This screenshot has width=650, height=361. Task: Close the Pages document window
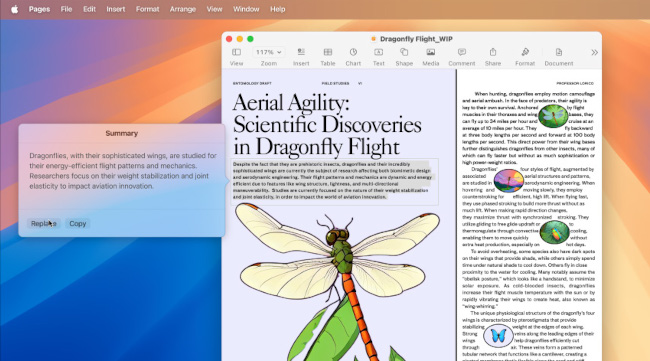coord(229,39)
